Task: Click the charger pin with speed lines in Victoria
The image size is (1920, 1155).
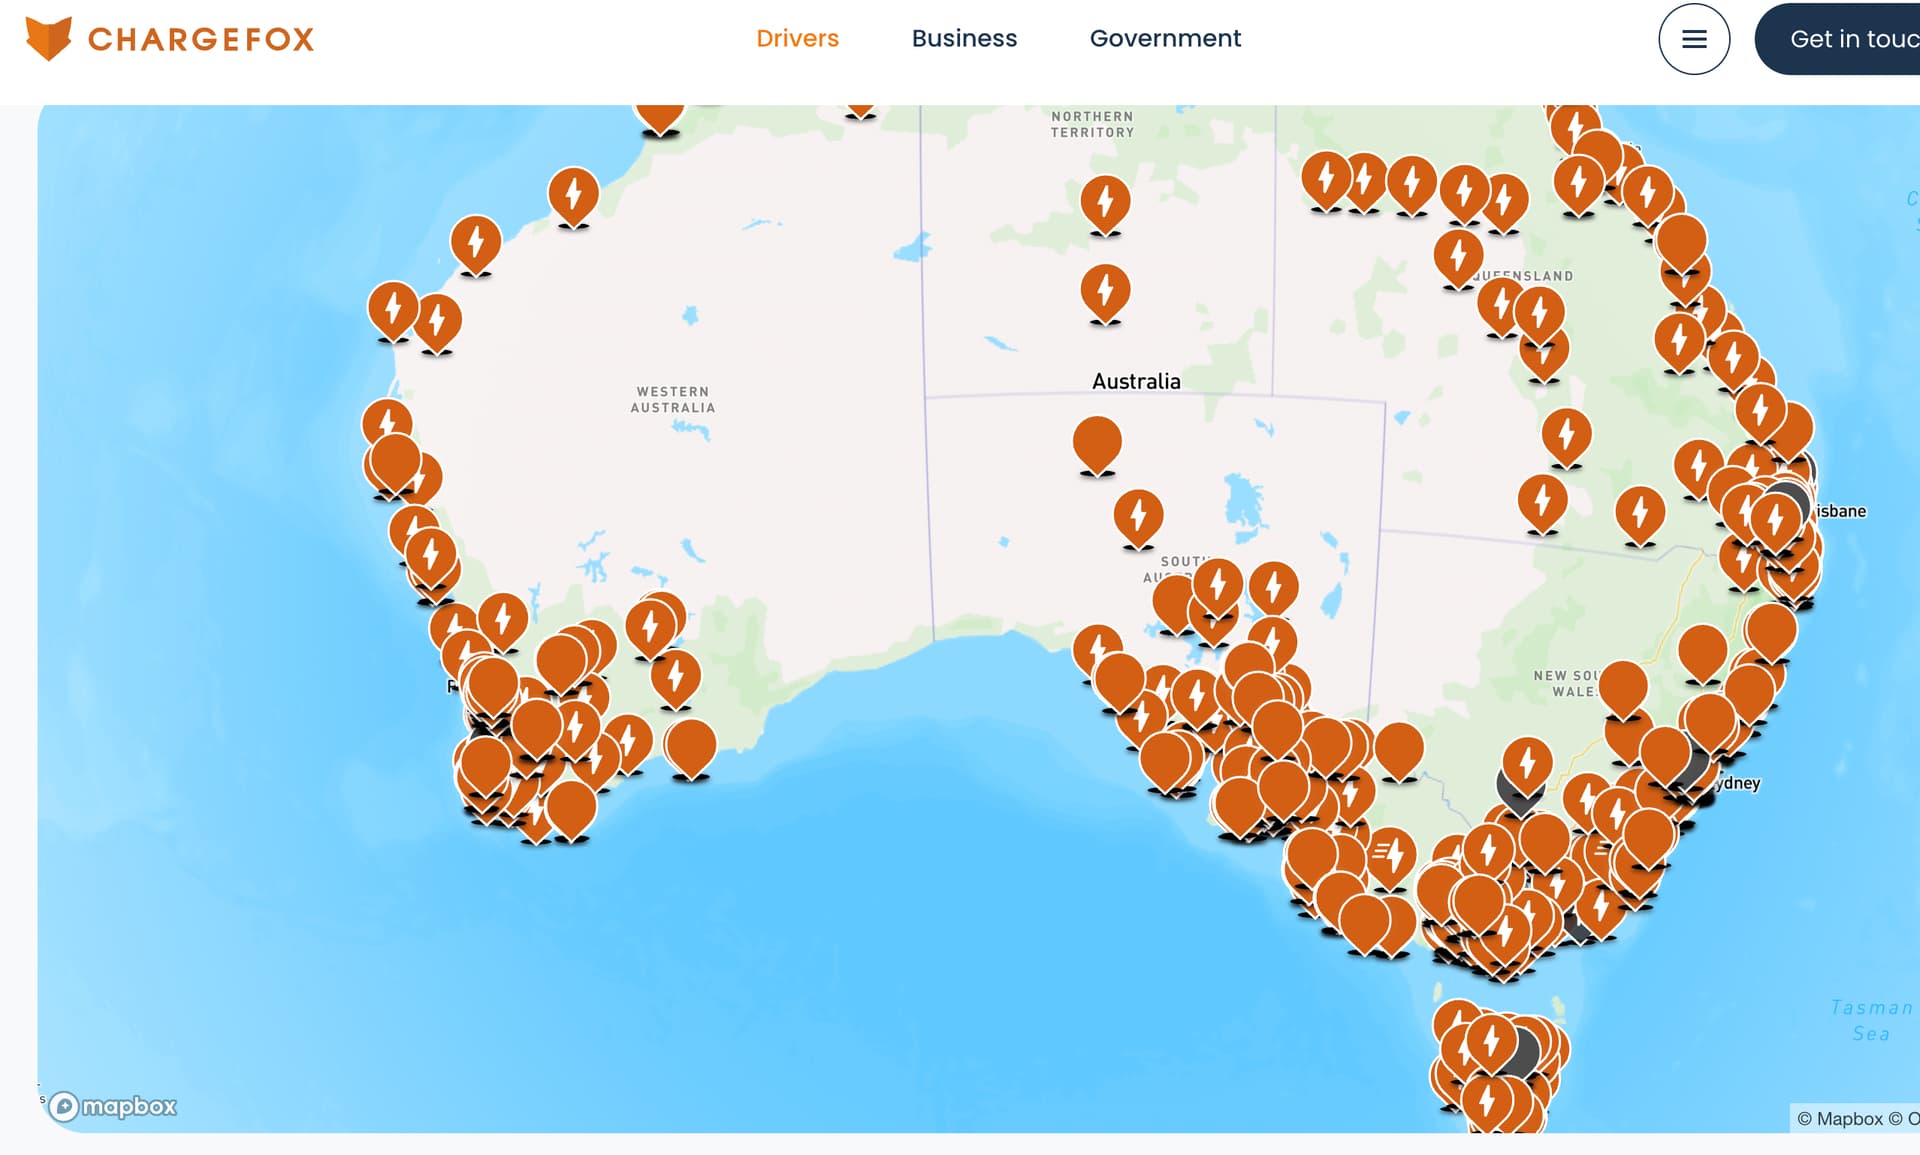Action: coord(1391,855)
